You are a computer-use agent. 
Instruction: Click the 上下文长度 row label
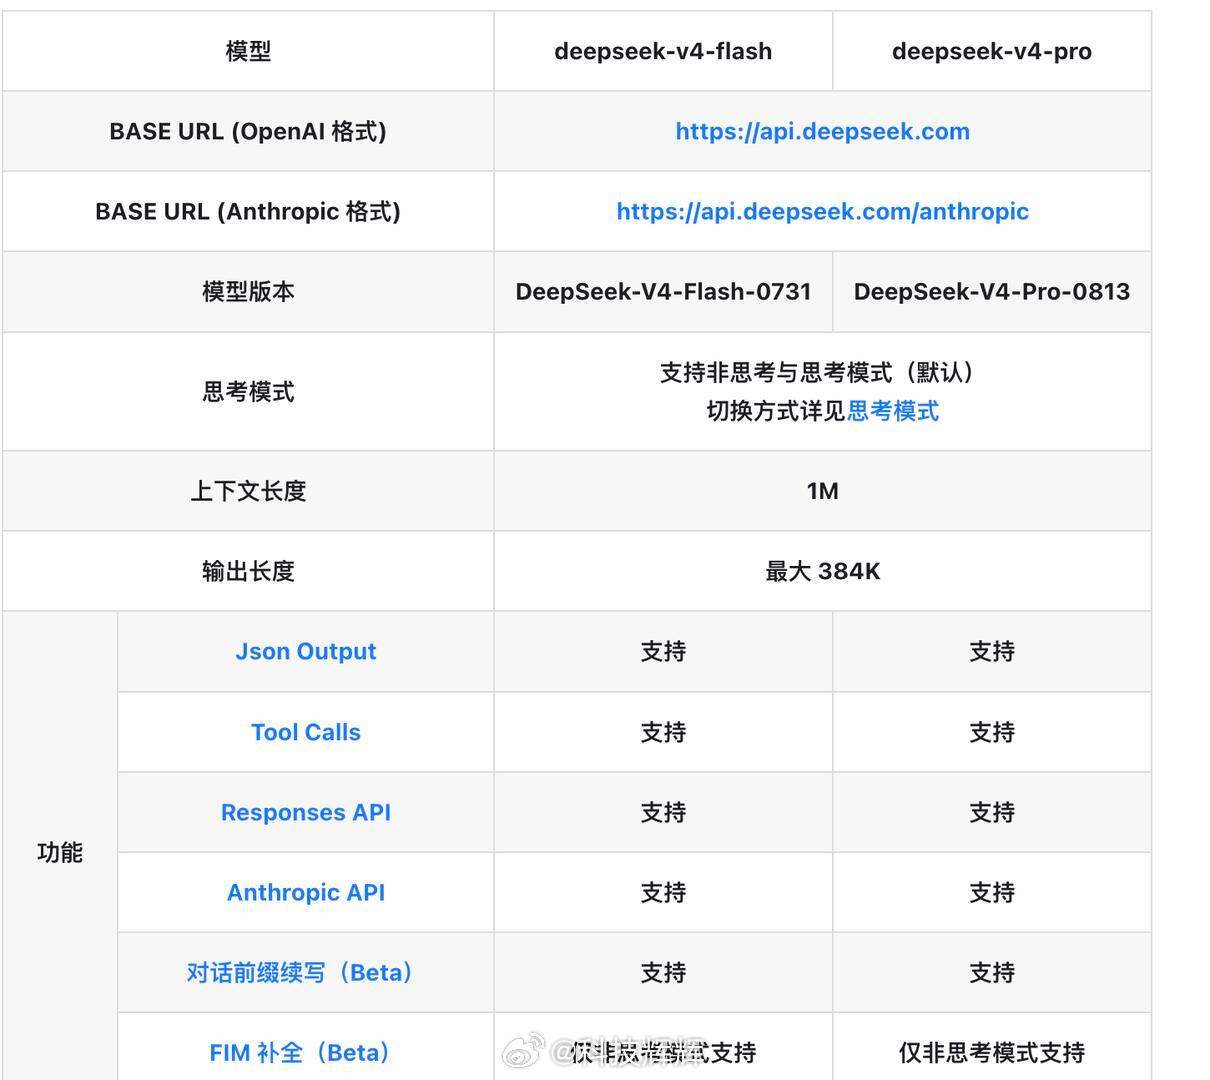(248, 491)
